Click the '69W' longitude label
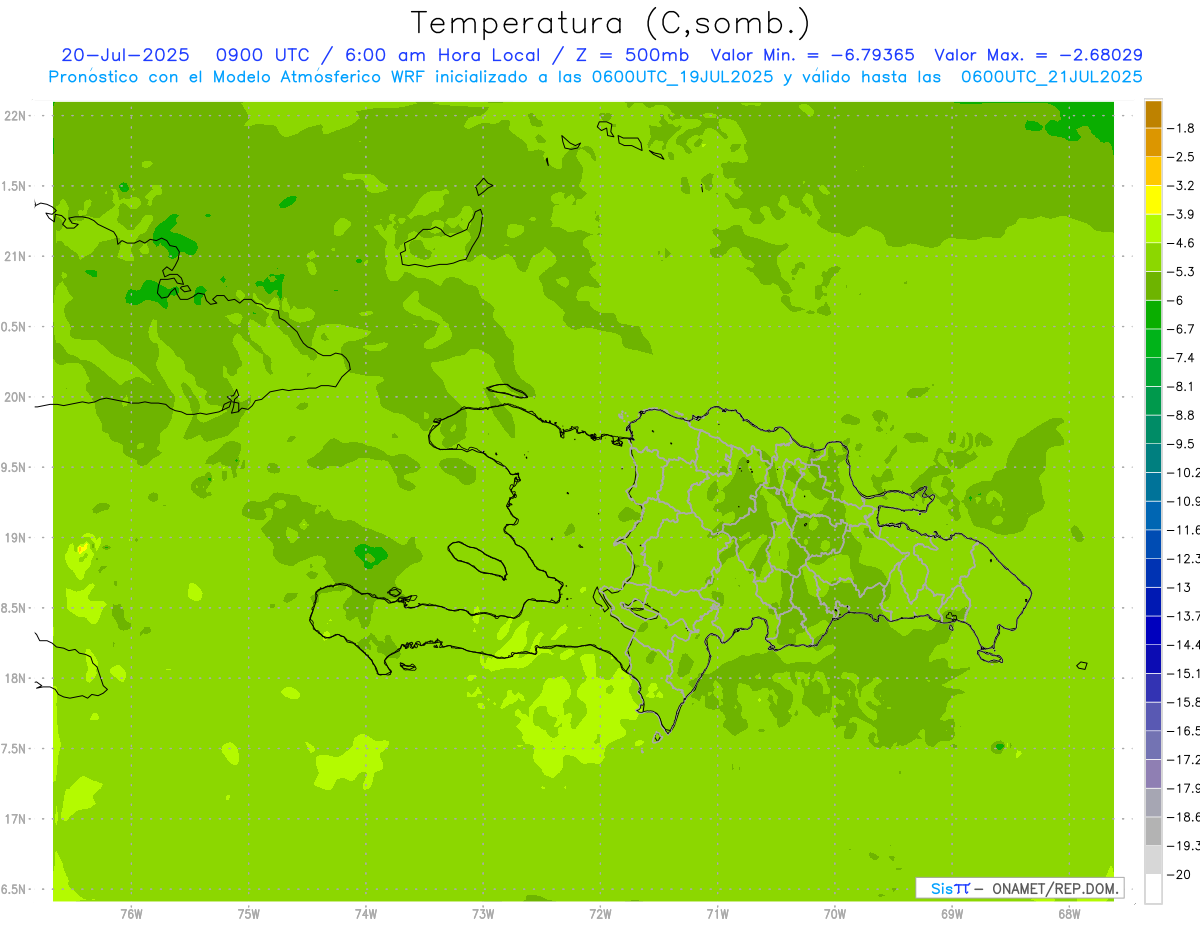Screen dimensions: 1200x927 click(952, 913)
